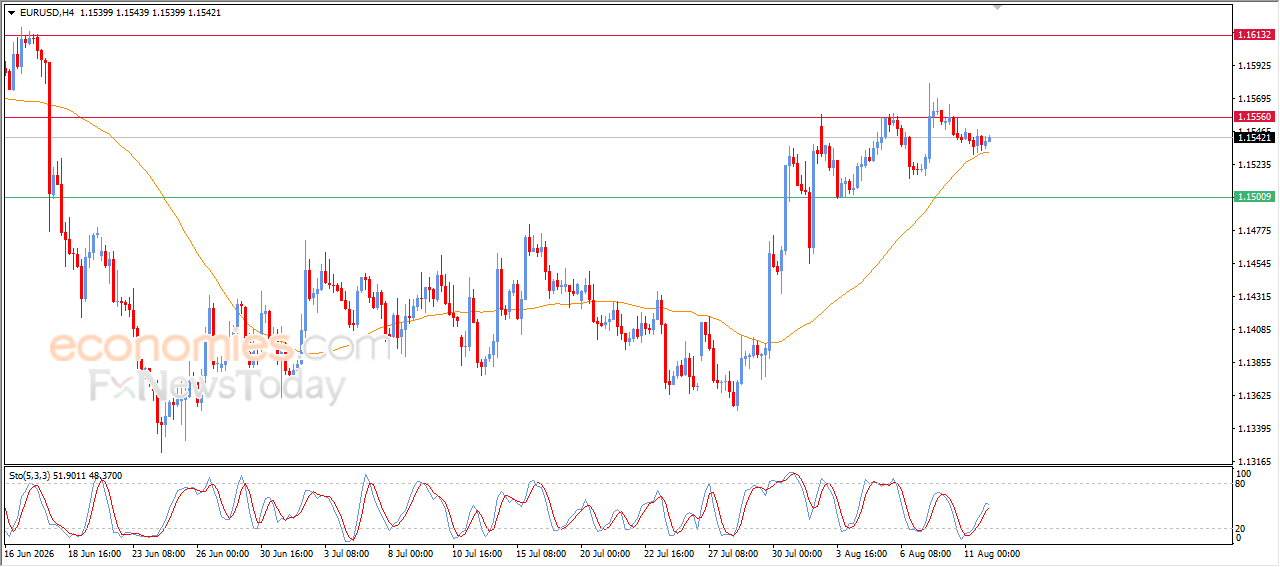Select the red stochastic signal line end

pos(988,508)
